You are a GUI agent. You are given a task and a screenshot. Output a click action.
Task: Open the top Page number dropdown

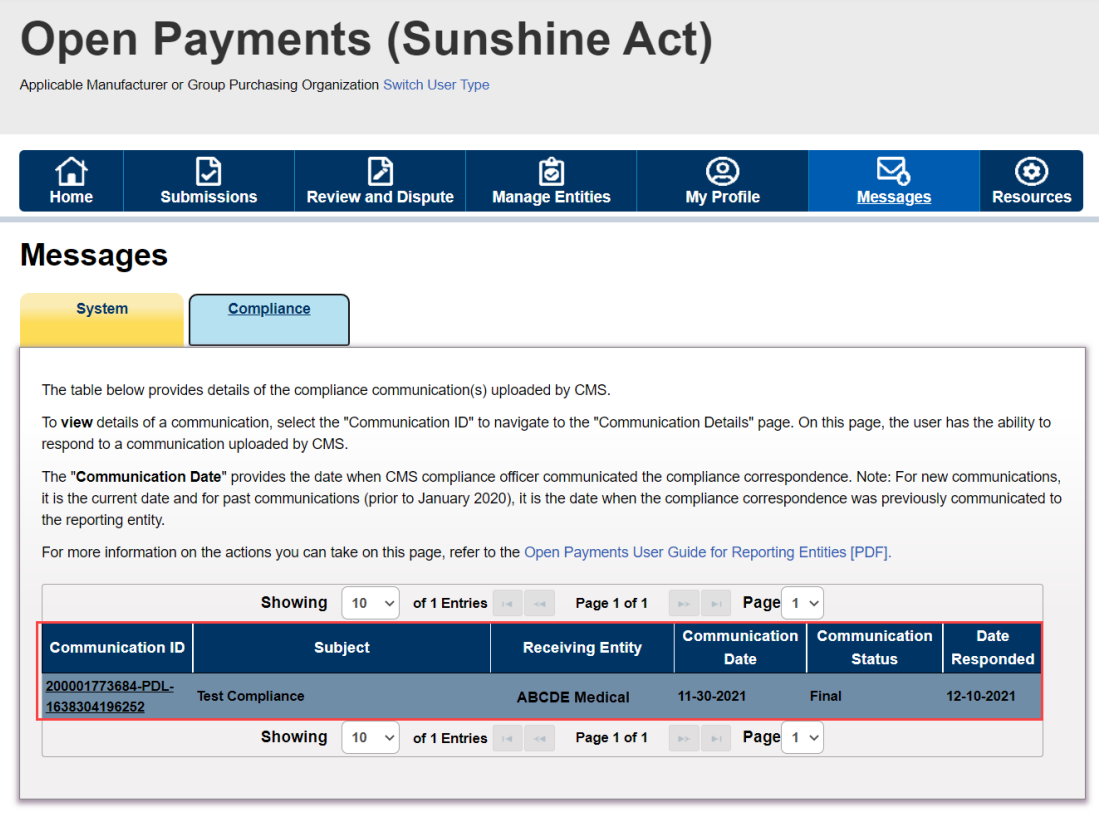coord(802,603)
